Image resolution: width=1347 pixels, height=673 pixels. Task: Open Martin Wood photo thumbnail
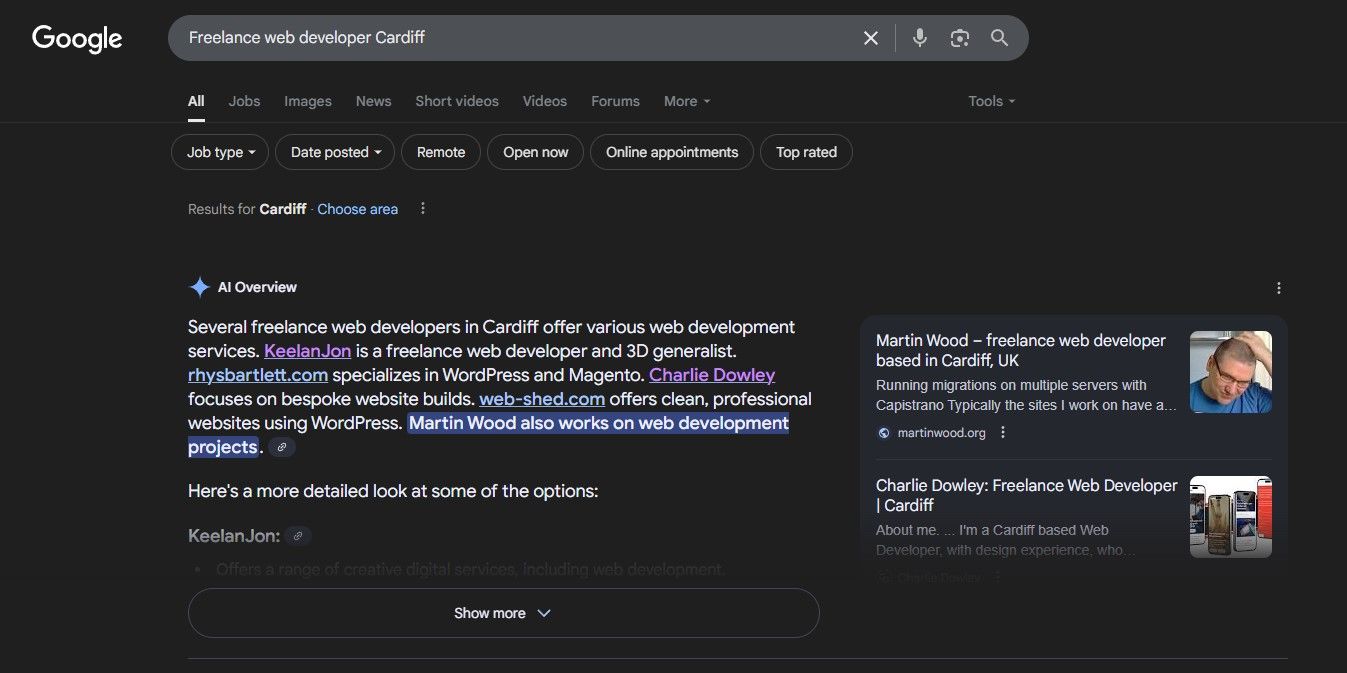pyautogui.click(x=1231, y=372)
